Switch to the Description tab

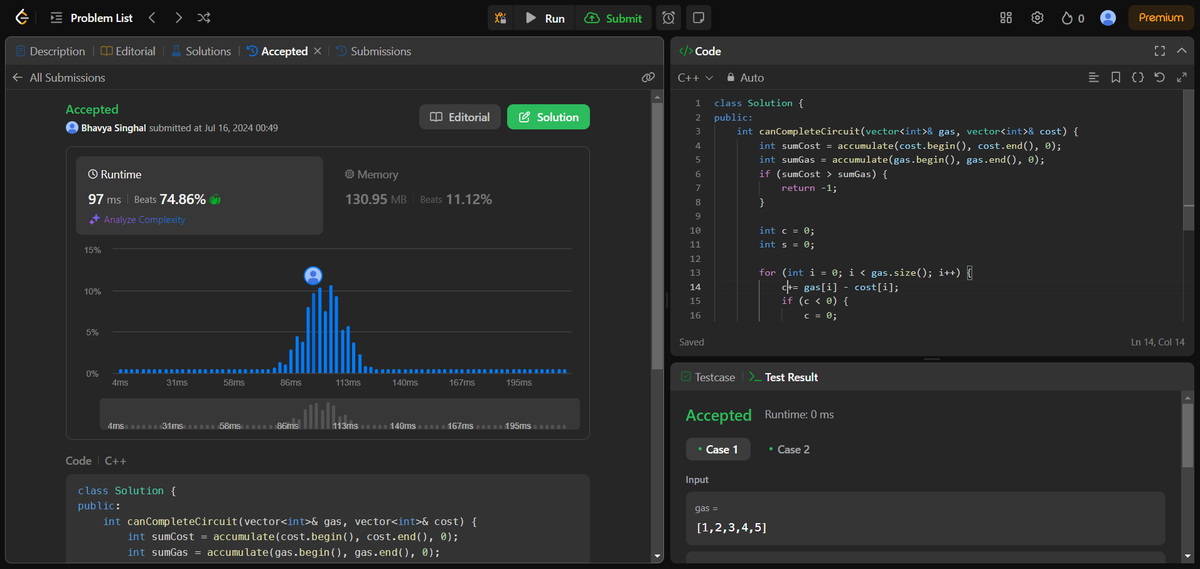tap(50, 51)
